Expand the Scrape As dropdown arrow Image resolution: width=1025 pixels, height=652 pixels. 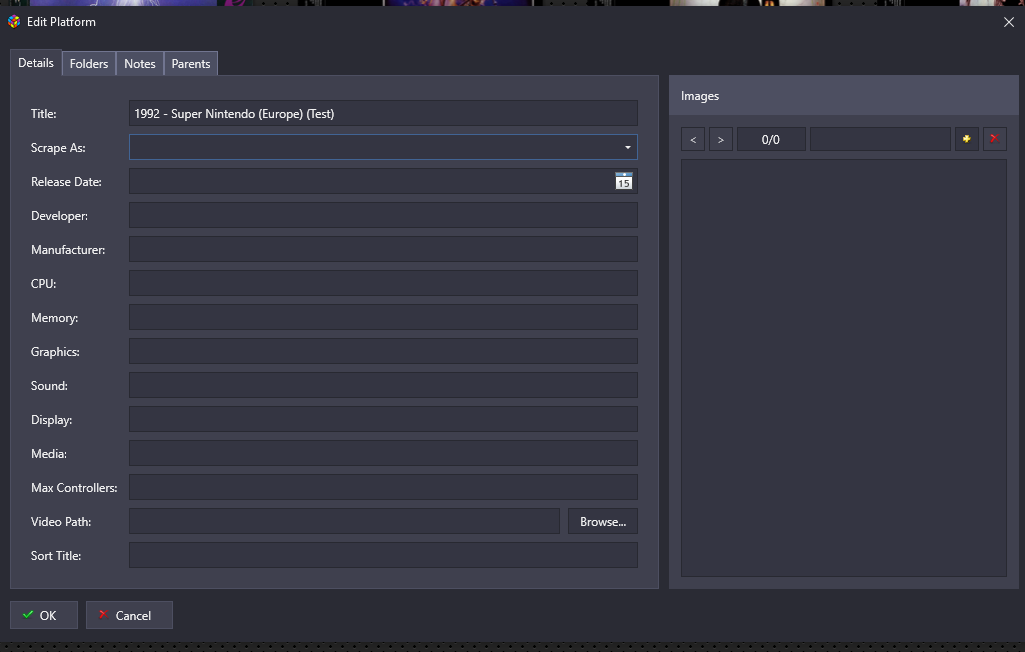pos(628,147)
